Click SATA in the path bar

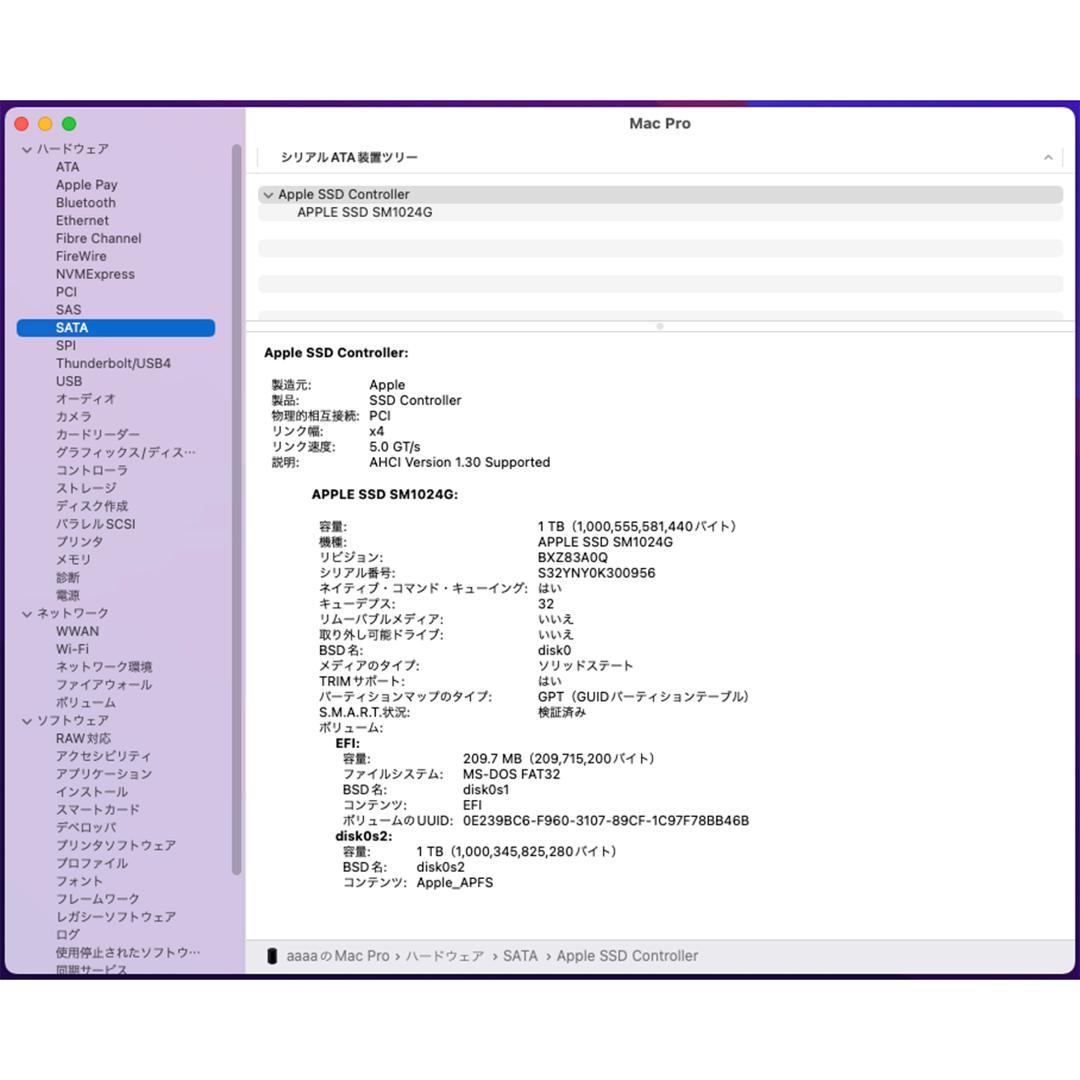(x=520, y=956)
